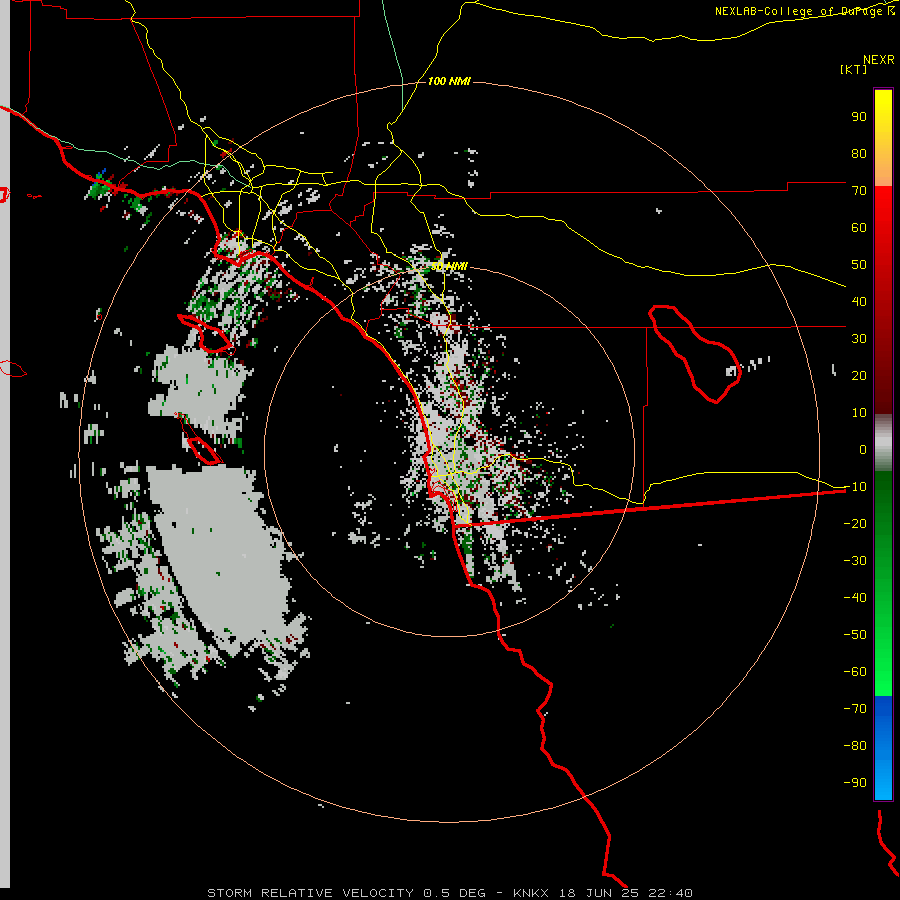The height and width of the screenshot is (900, 900).
Task: Click the 60 value on velocity scale
Action: 859,227
